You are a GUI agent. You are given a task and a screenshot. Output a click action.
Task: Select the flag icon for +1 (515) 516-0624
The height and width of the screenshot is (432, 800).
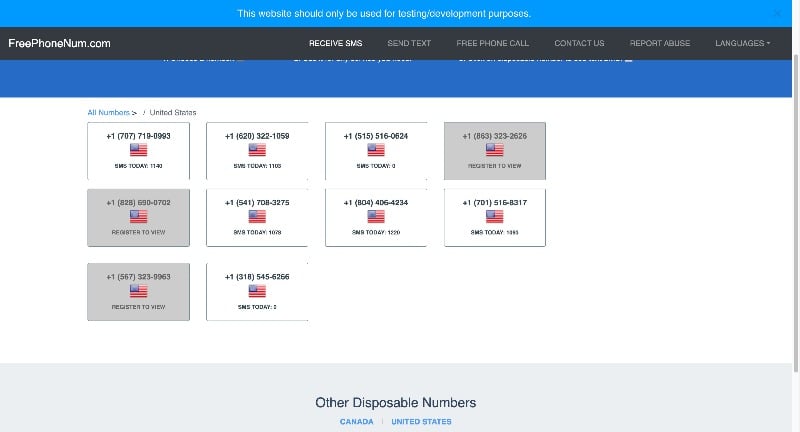click(376, 150)
